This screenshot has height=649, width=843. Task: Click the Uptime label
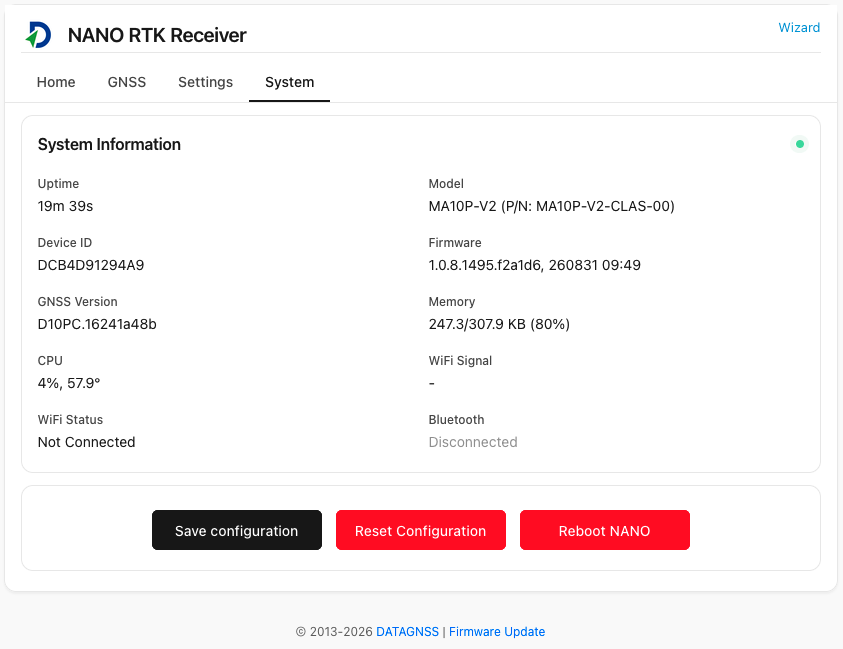58,184
